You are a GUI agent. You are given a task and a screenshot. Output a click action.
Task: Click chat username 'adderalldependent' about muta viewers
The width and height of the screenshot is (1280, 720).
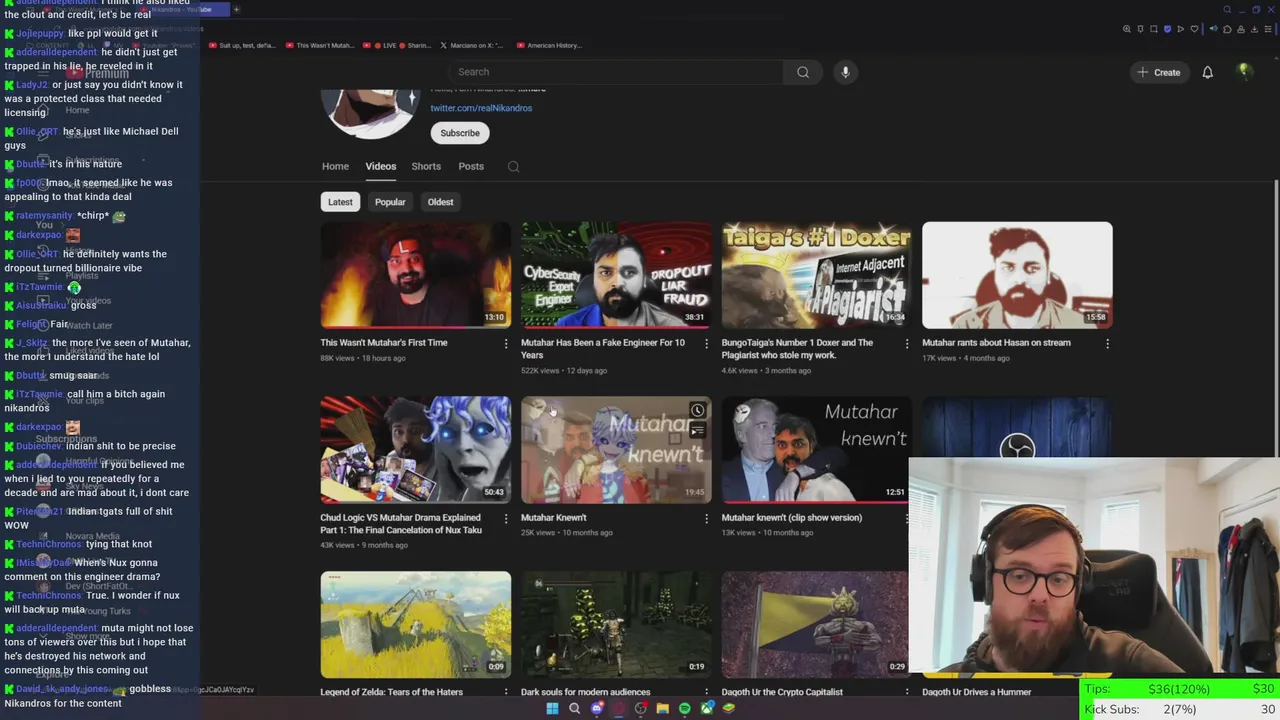pos(56,628)
